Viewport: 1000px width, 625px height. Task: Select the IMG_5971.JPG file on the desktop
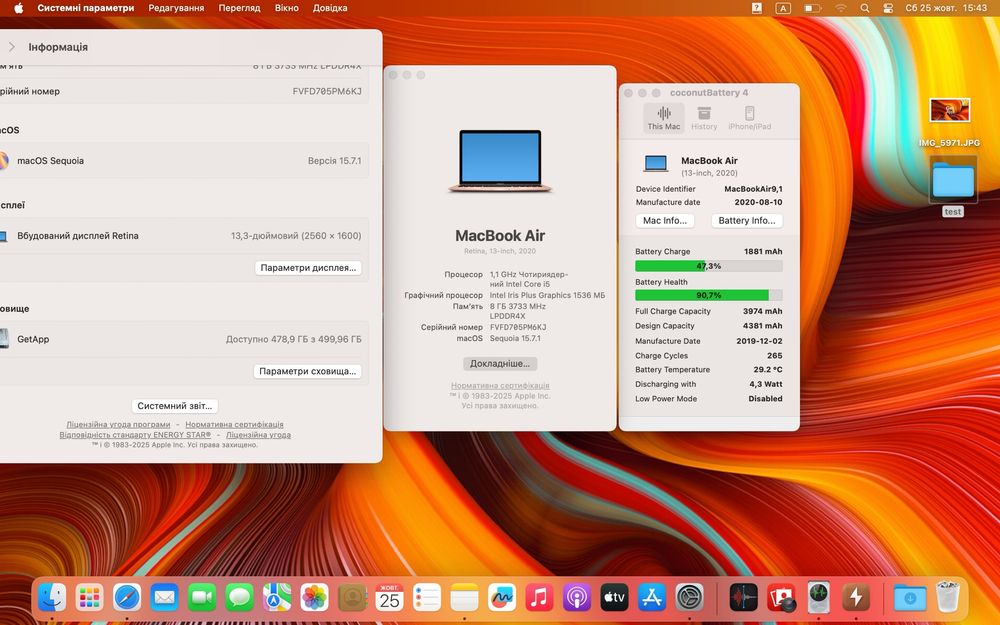tap(950, 122)
